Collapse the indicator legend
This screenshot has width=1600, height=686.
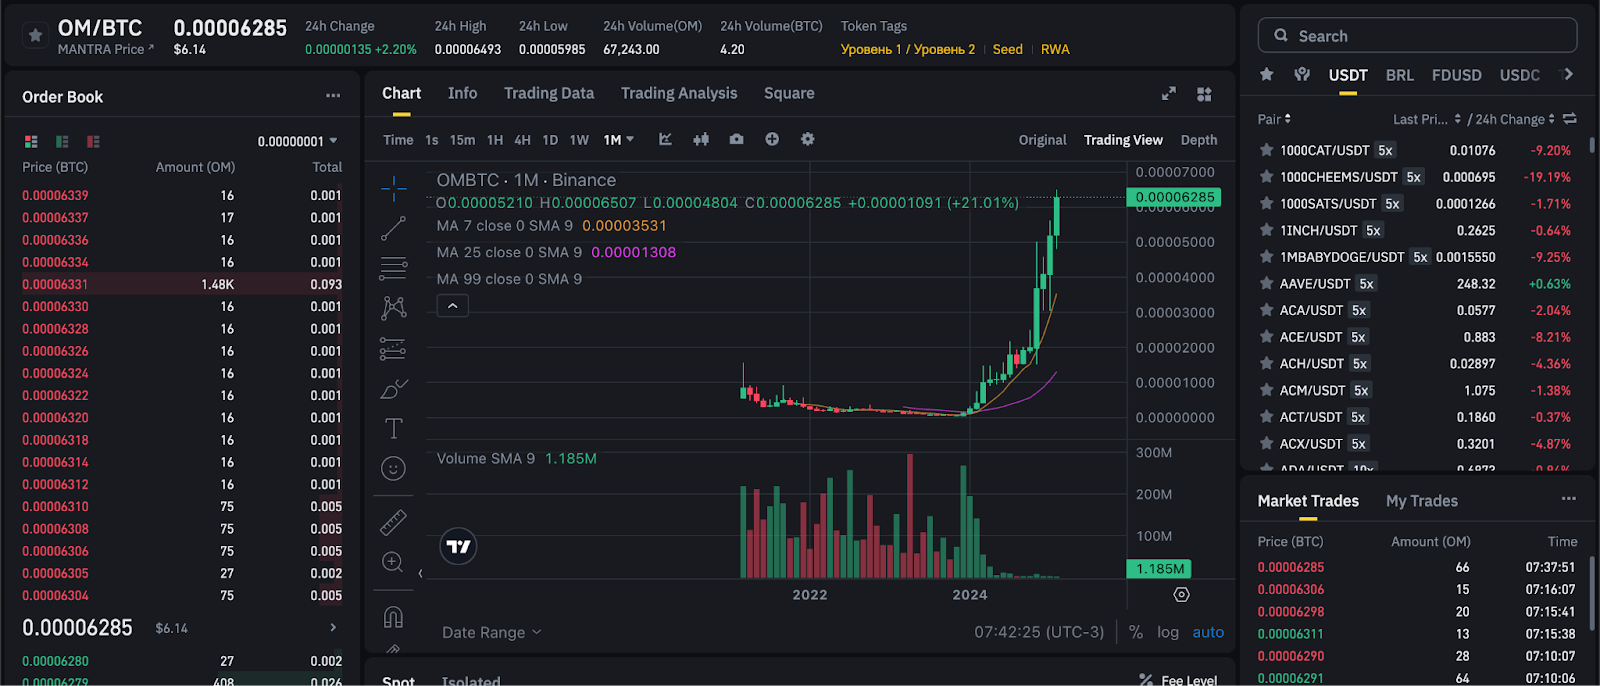(453, 306)
